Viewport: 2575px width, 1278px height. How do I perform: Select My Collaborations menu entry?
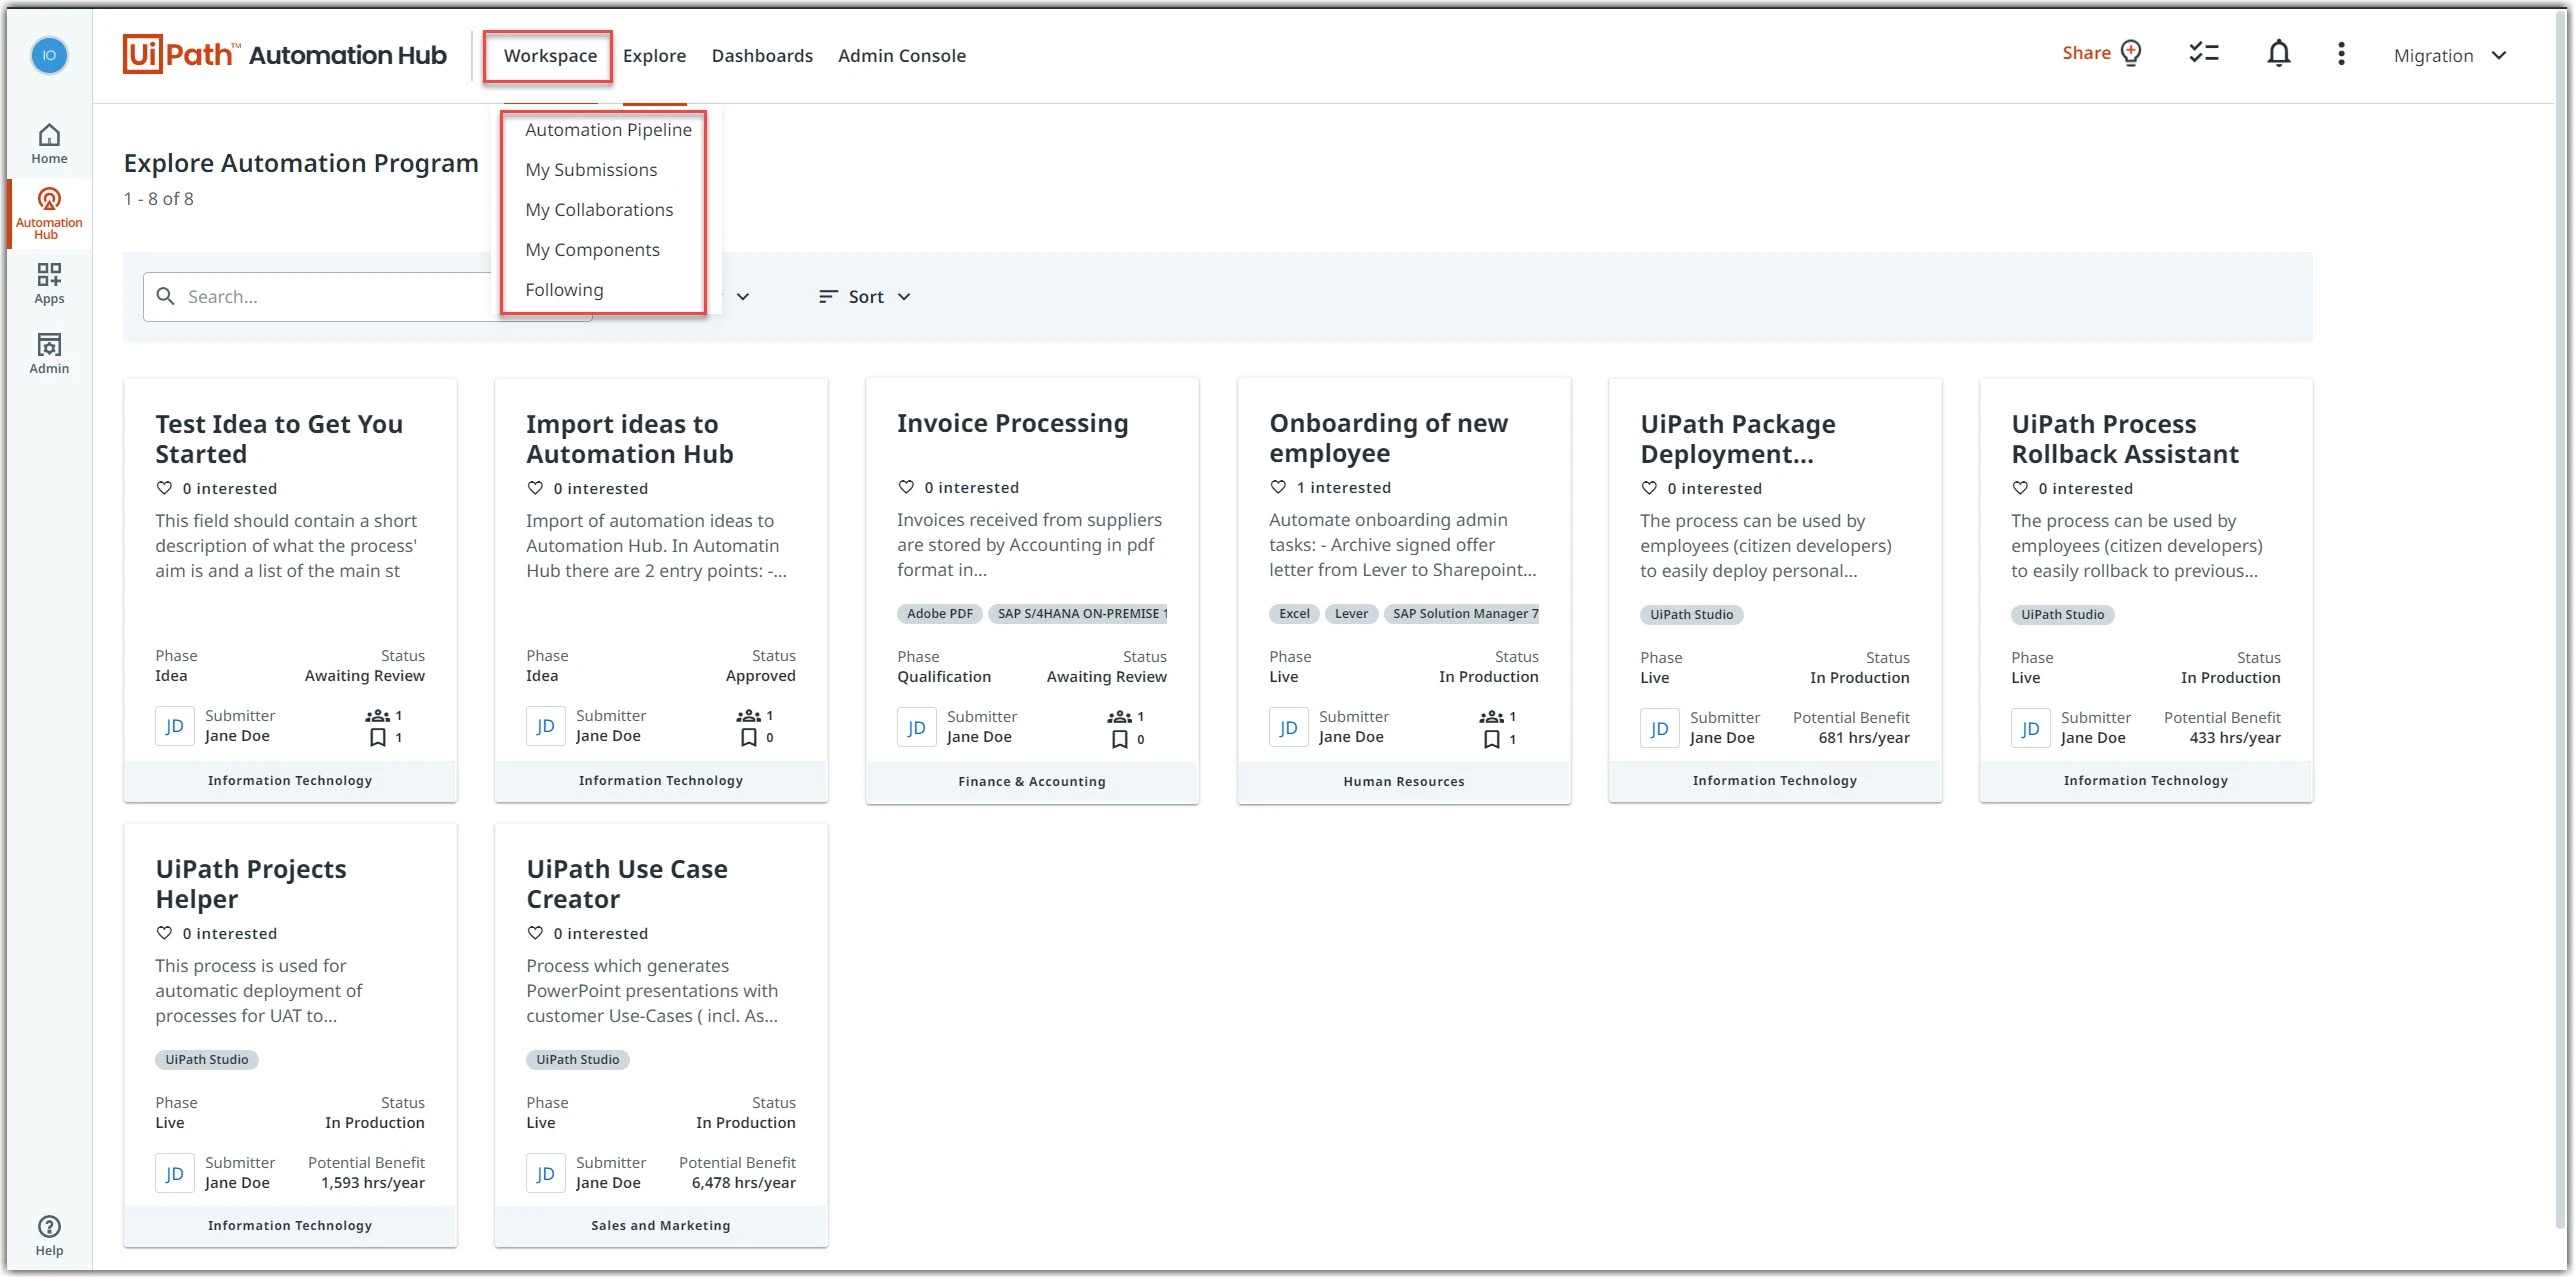[599, 210]
